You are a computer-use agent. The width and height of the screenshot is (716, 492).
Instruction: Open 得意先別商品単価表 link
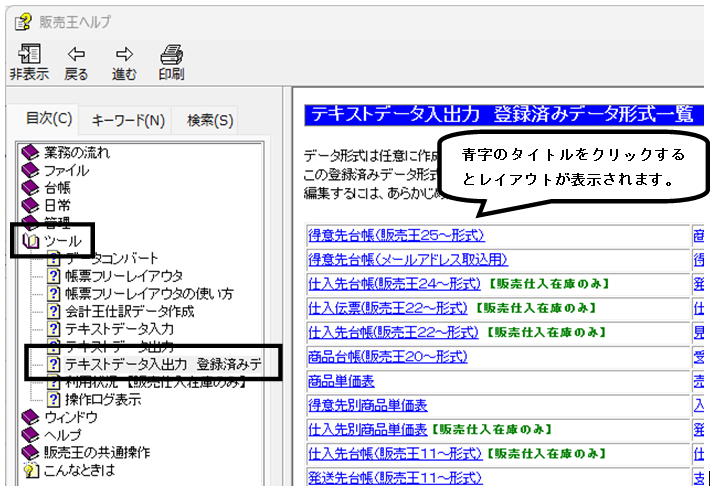(x=368, y=405)
